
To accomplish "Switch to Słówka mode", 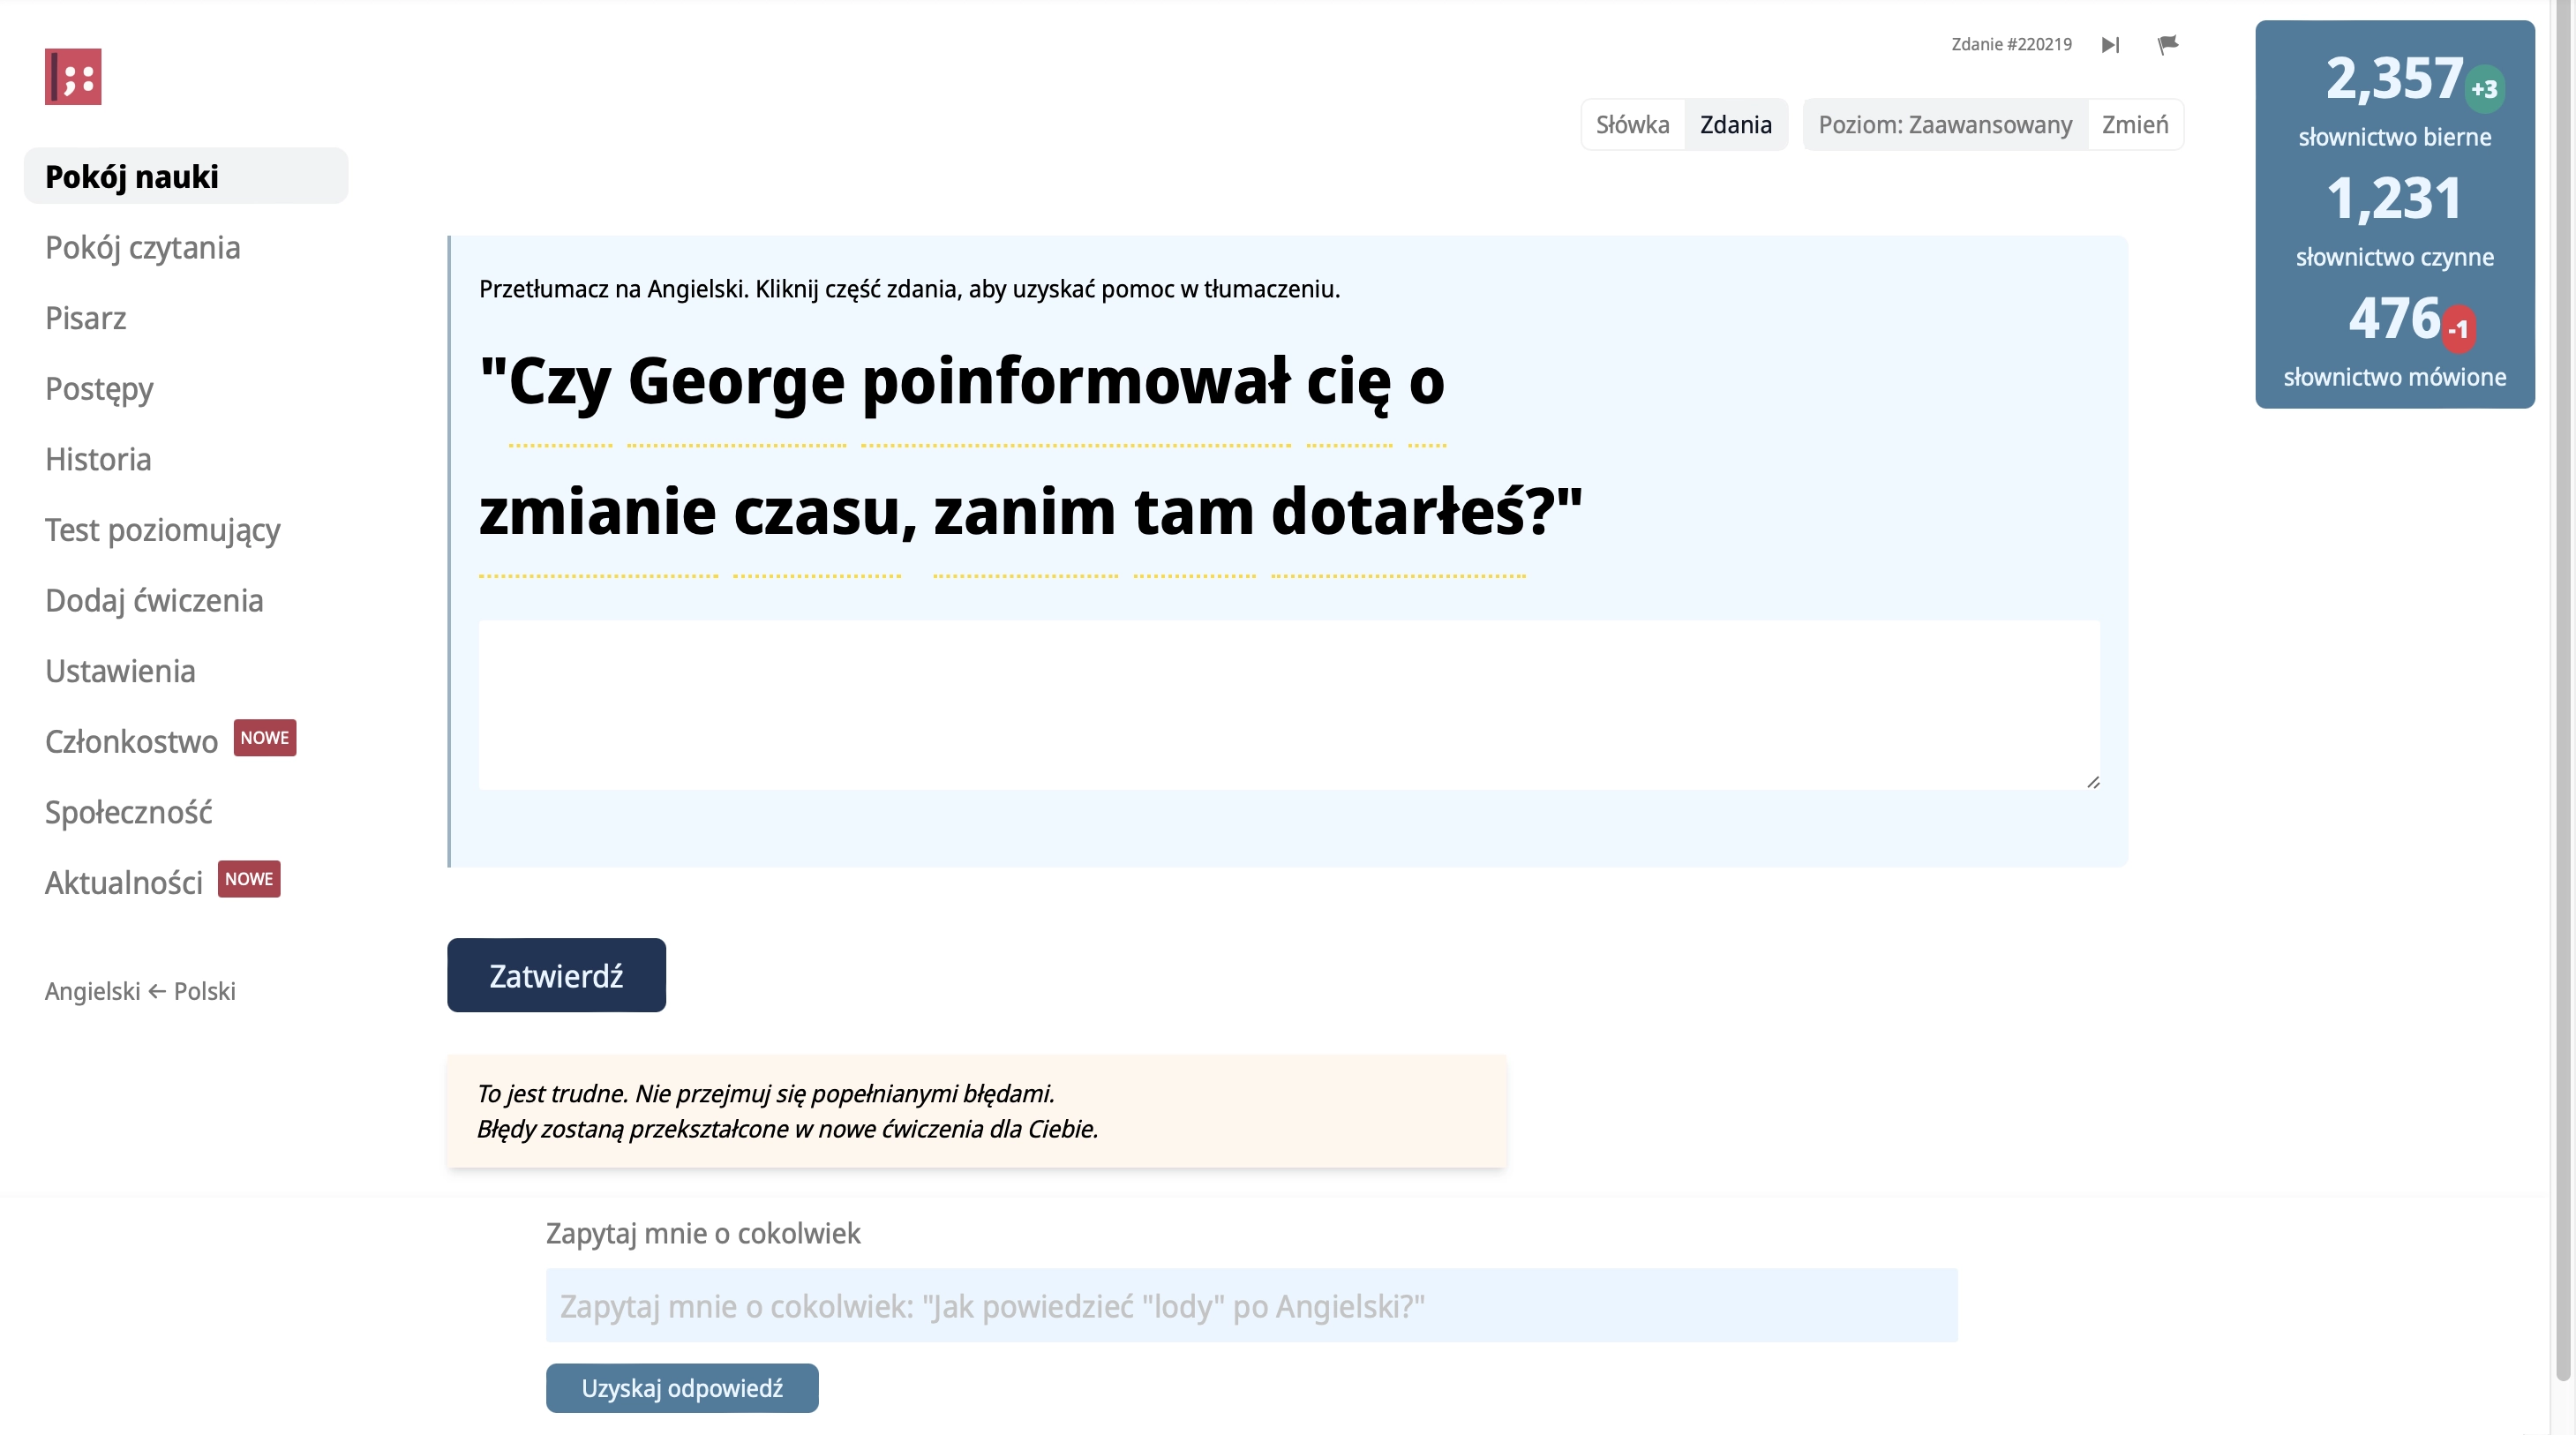I will point(1632,125).
